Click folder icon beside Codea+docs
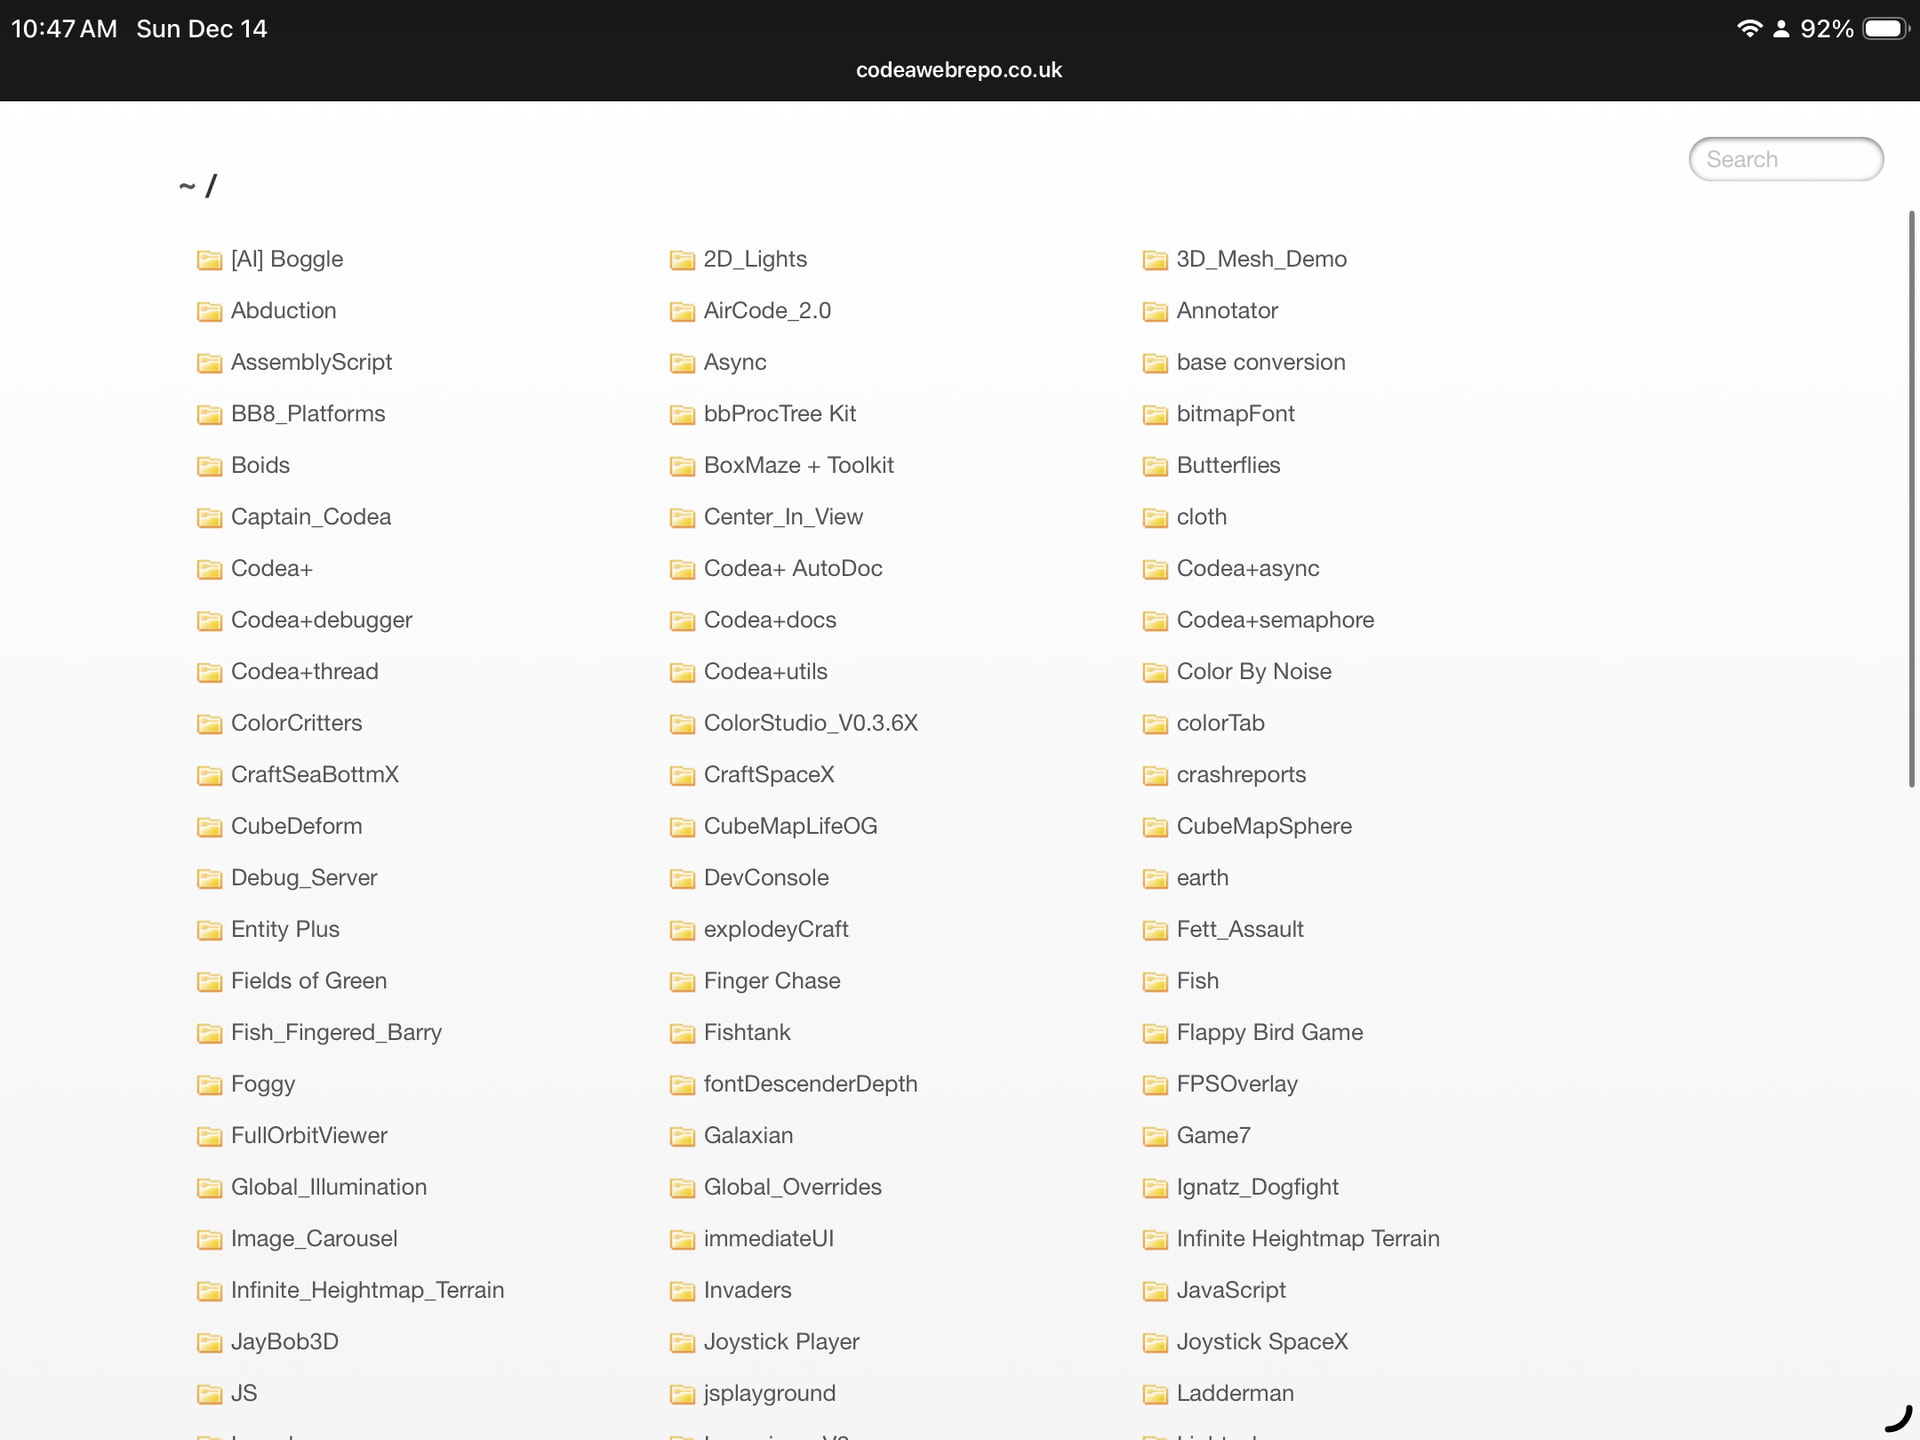This screenshot has height=1440, width=1920. tap(682, 621)
